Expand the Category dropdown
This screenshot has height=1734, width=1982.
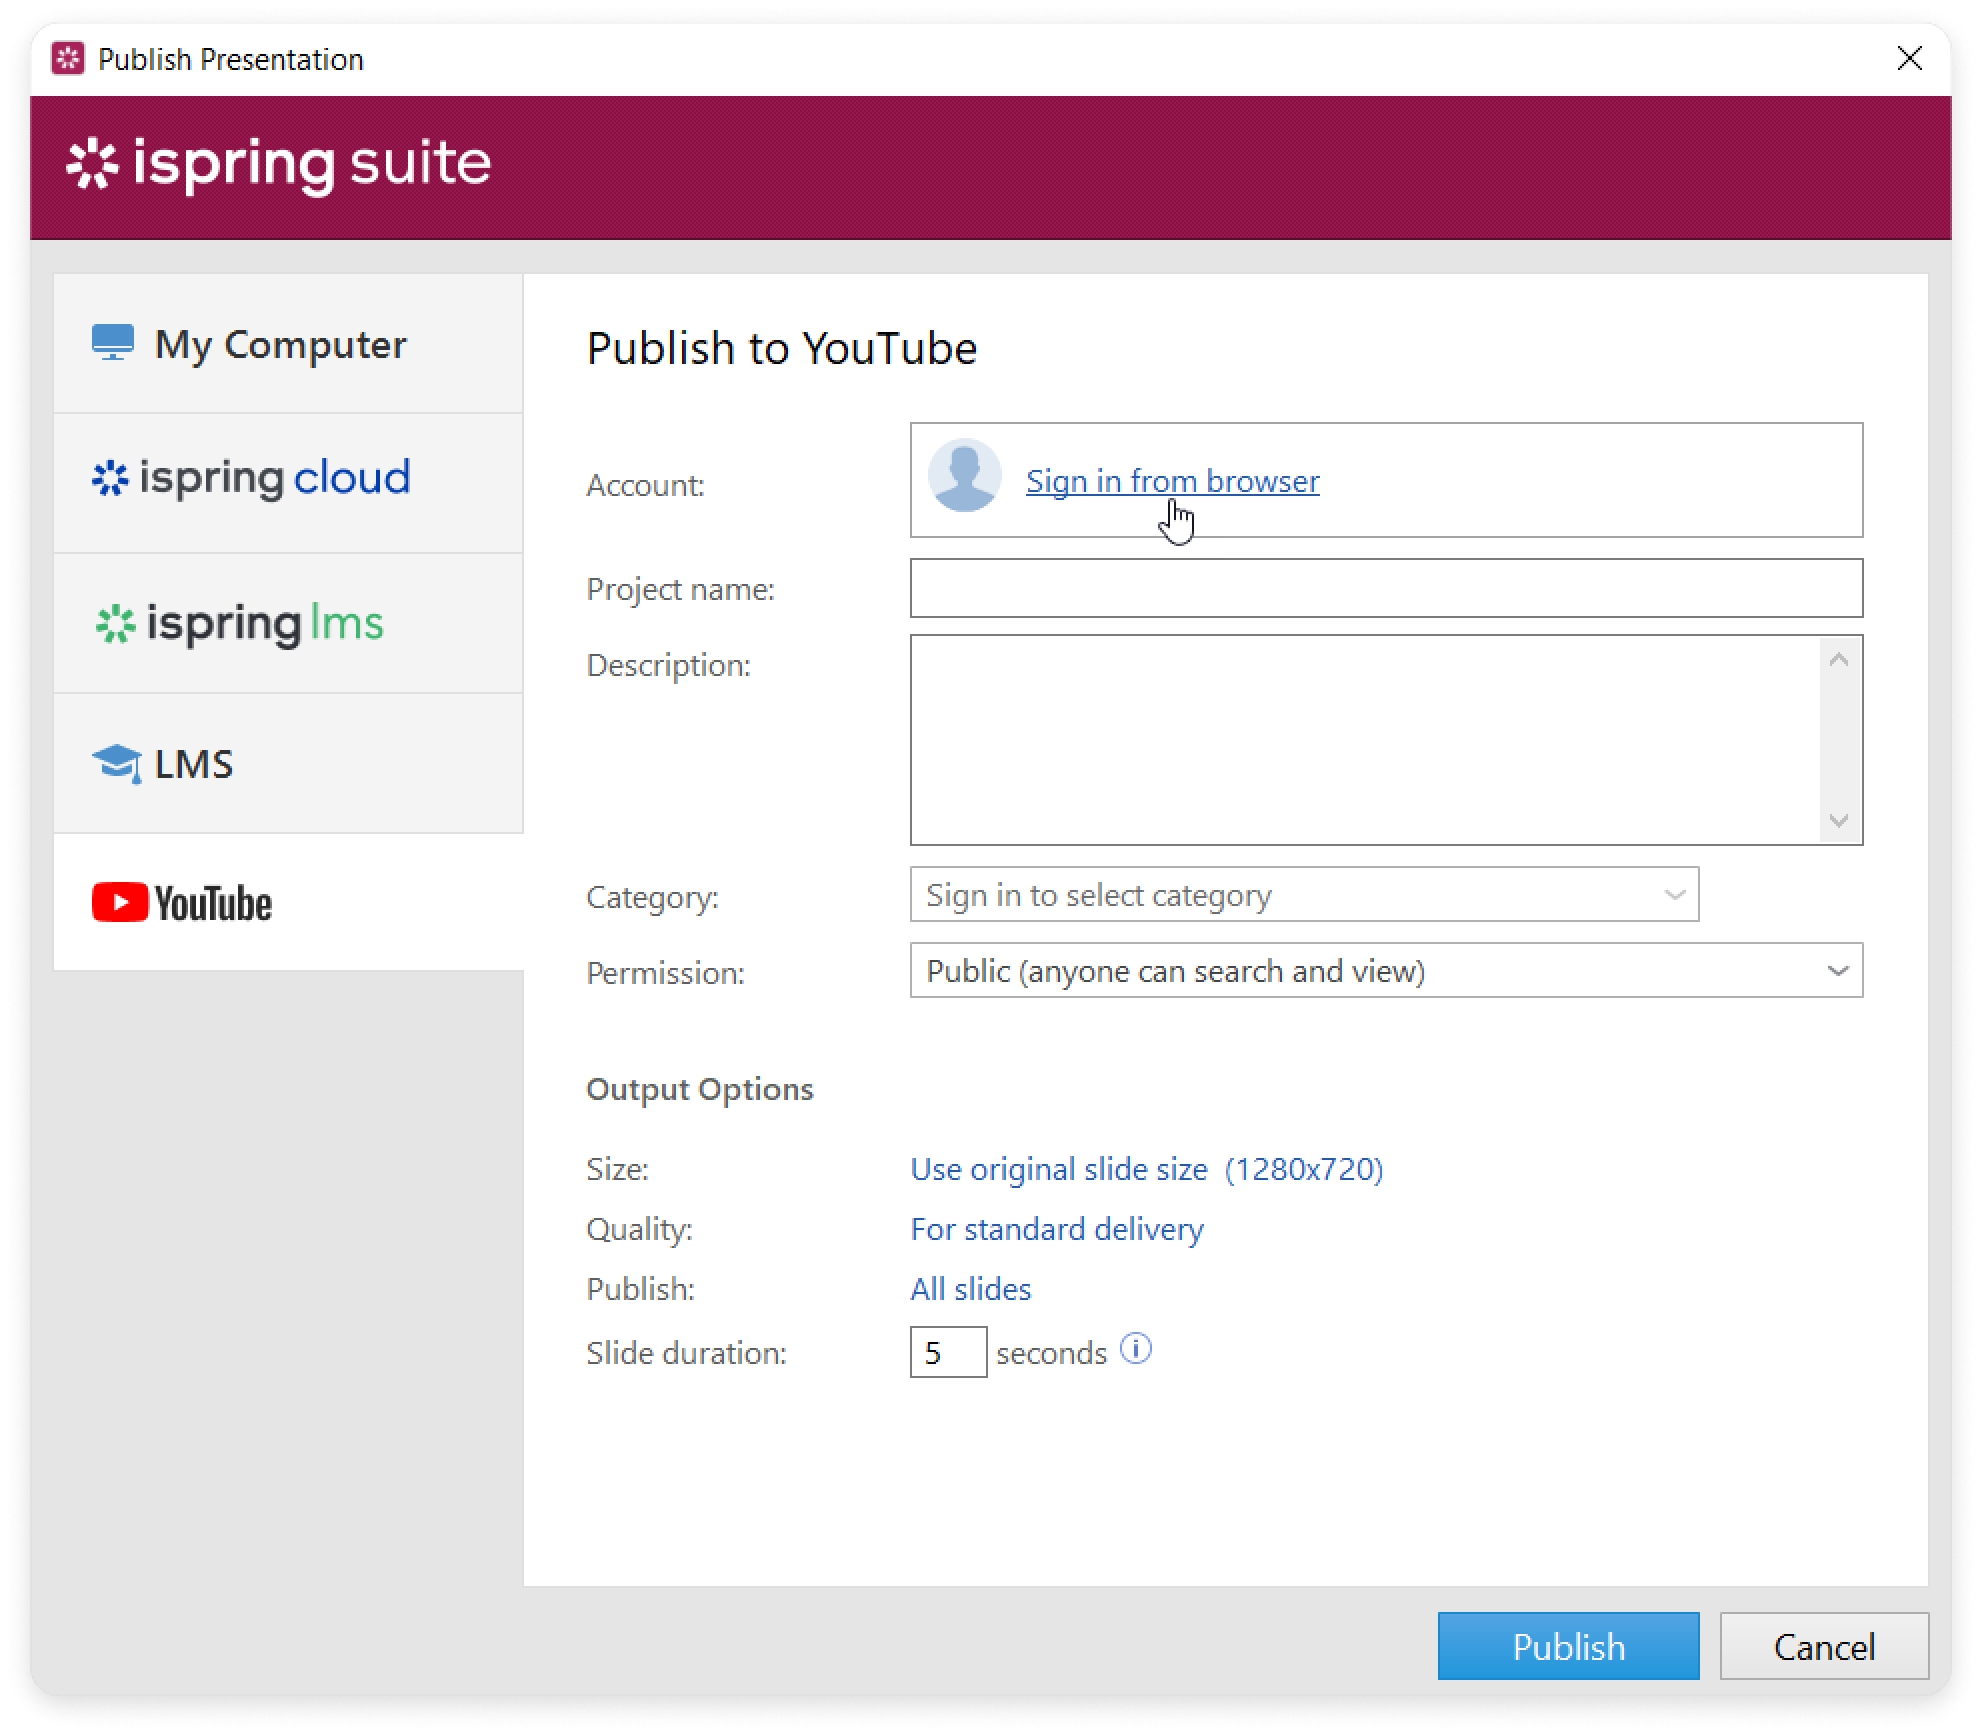[1303, 895]
